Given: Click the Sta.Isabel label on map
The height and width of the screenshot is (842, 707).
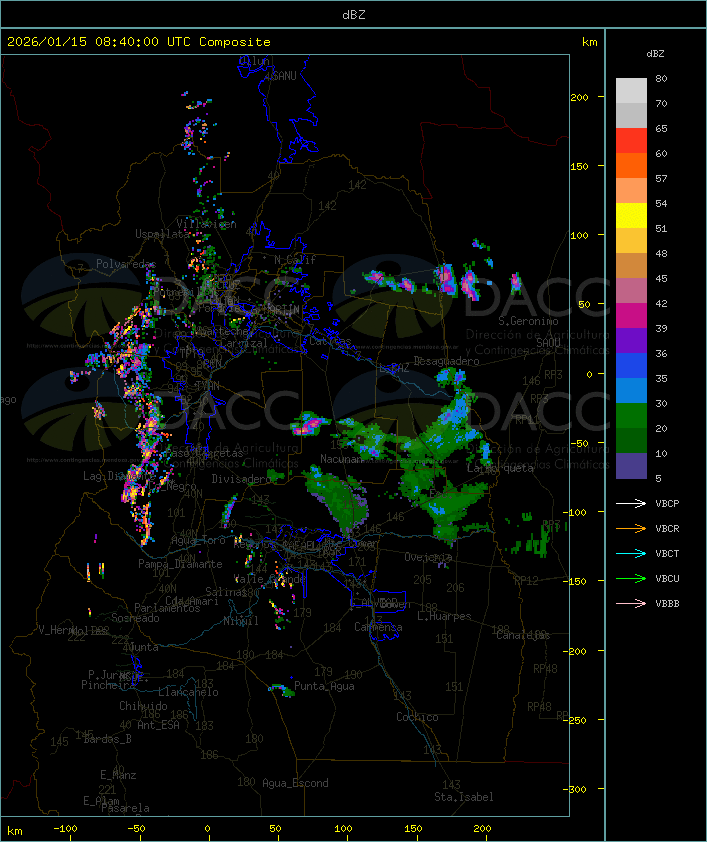Looking at the screenshot, I should [x=463, y=797].
